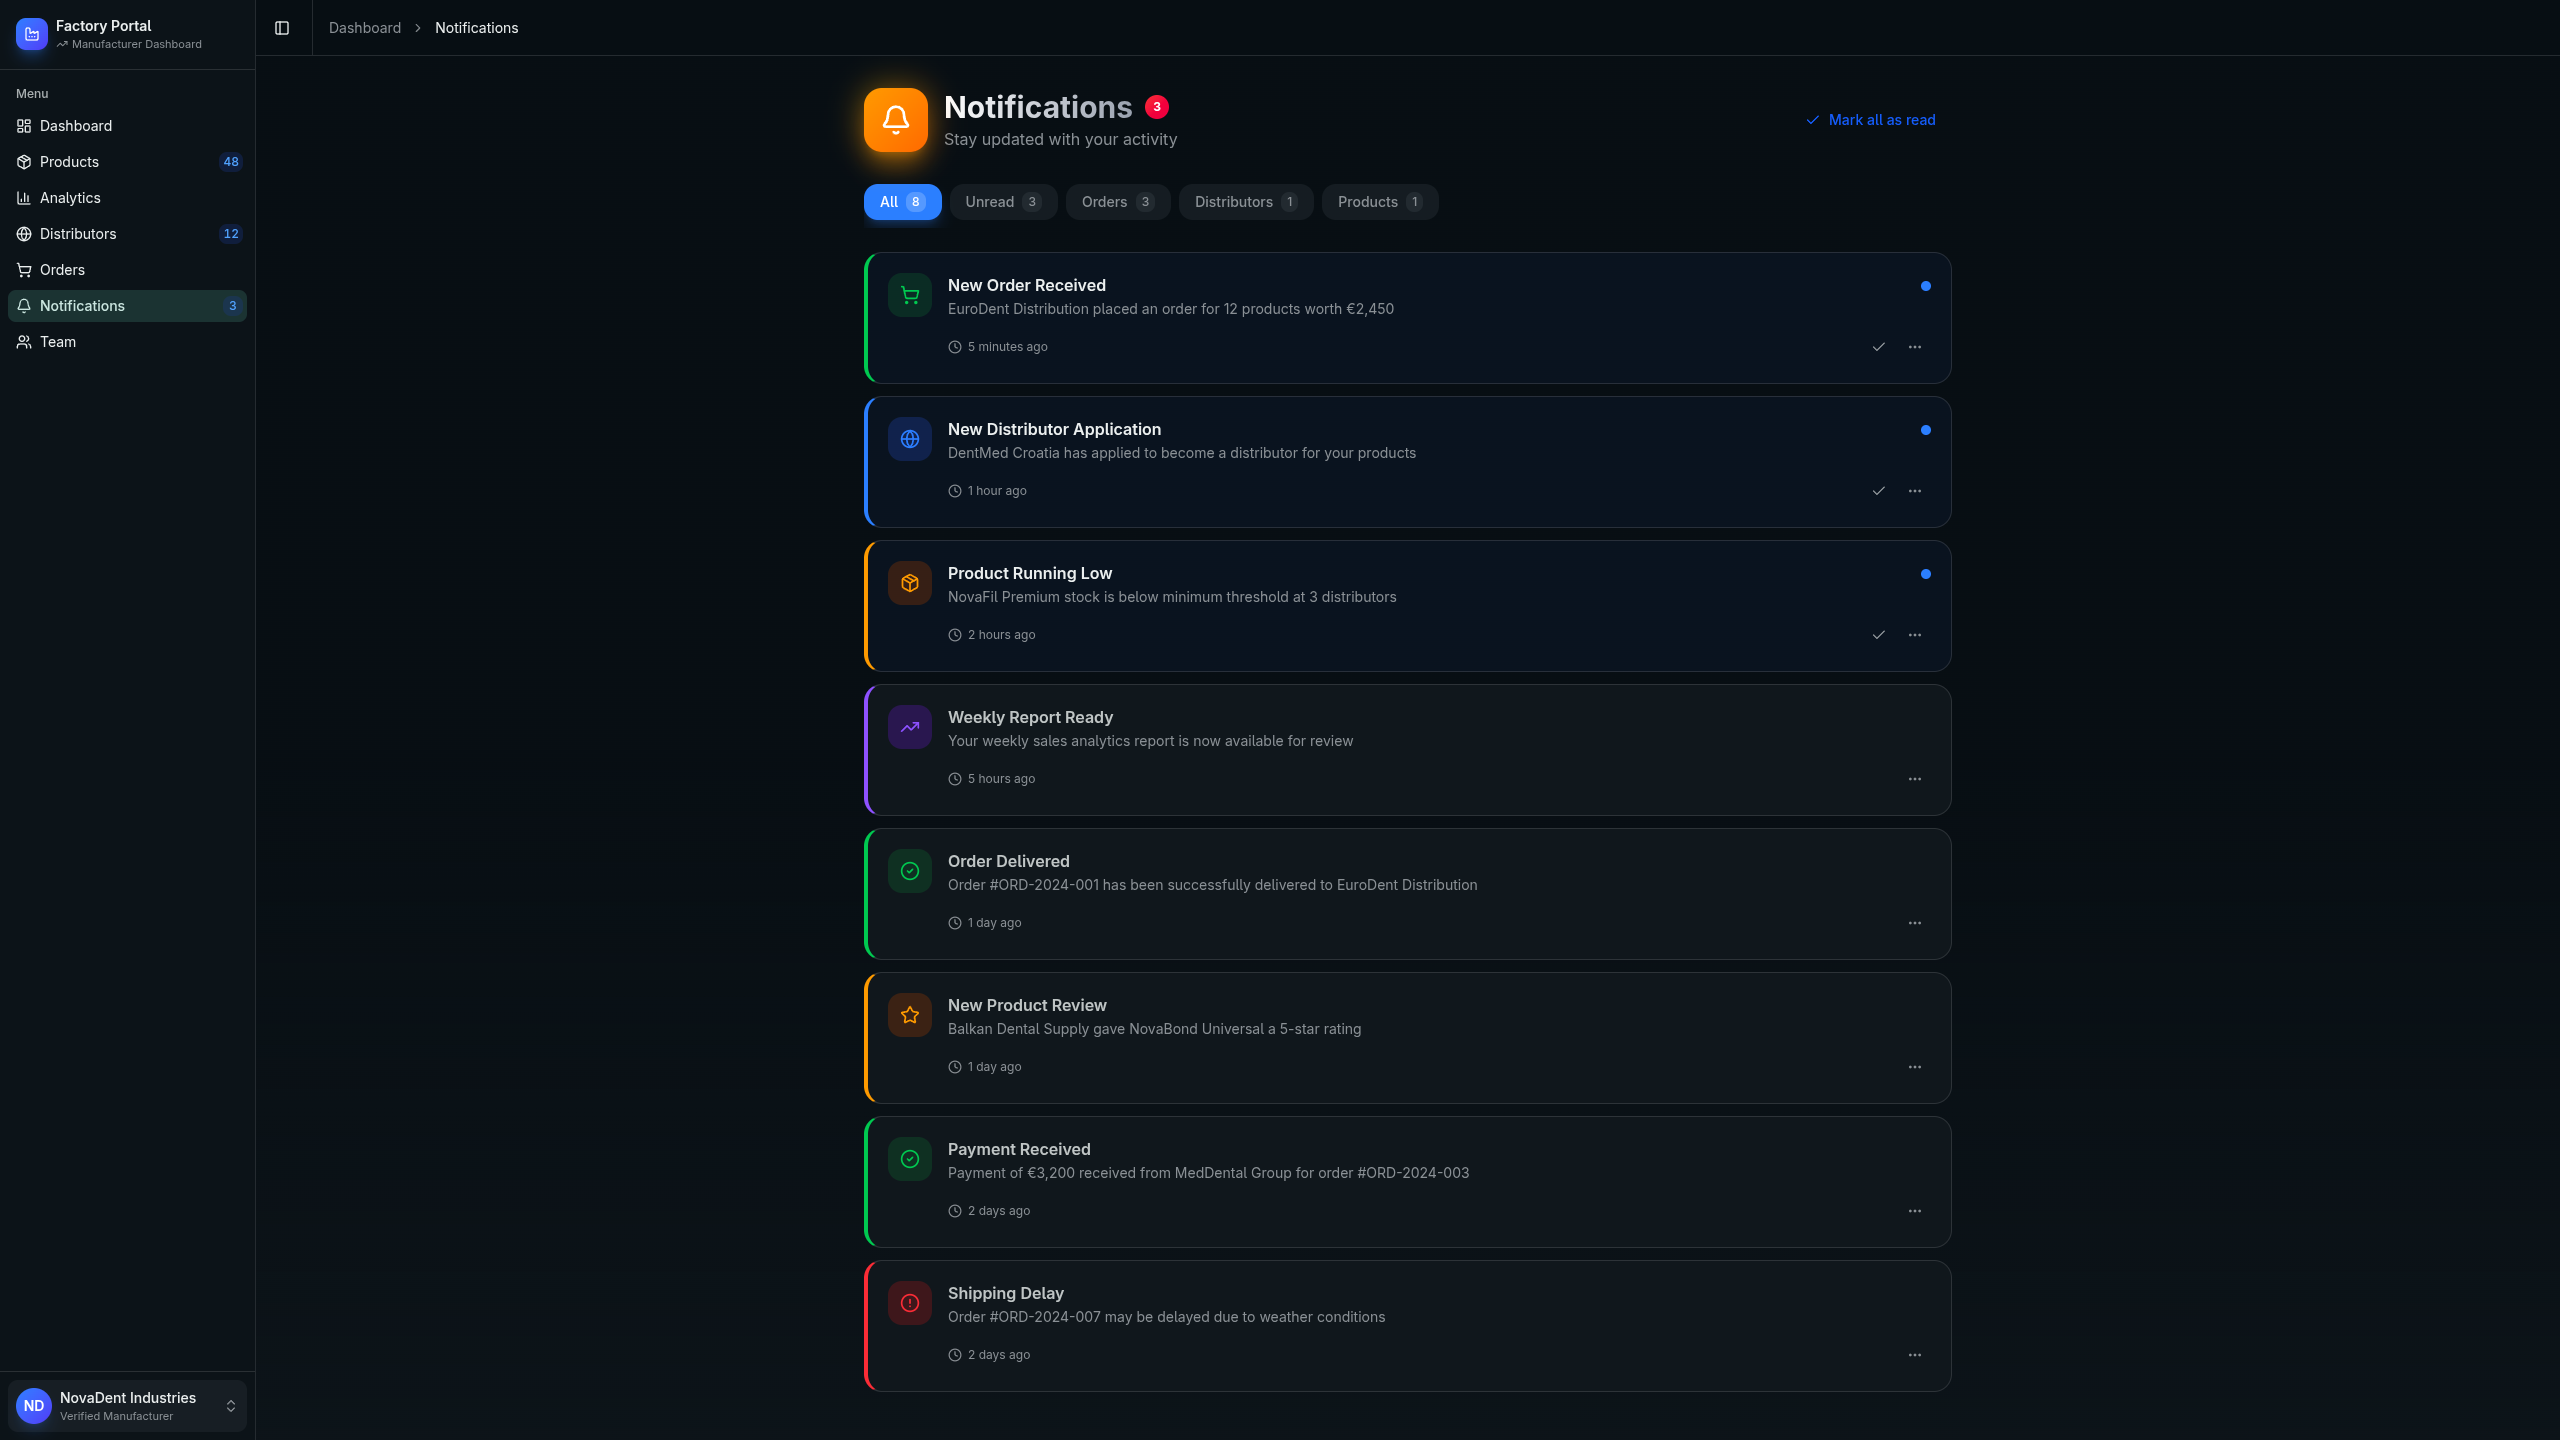2560x1440 pixels.
Task: Mark New Order Received as read with checkmark
Action: (1878, 347)
